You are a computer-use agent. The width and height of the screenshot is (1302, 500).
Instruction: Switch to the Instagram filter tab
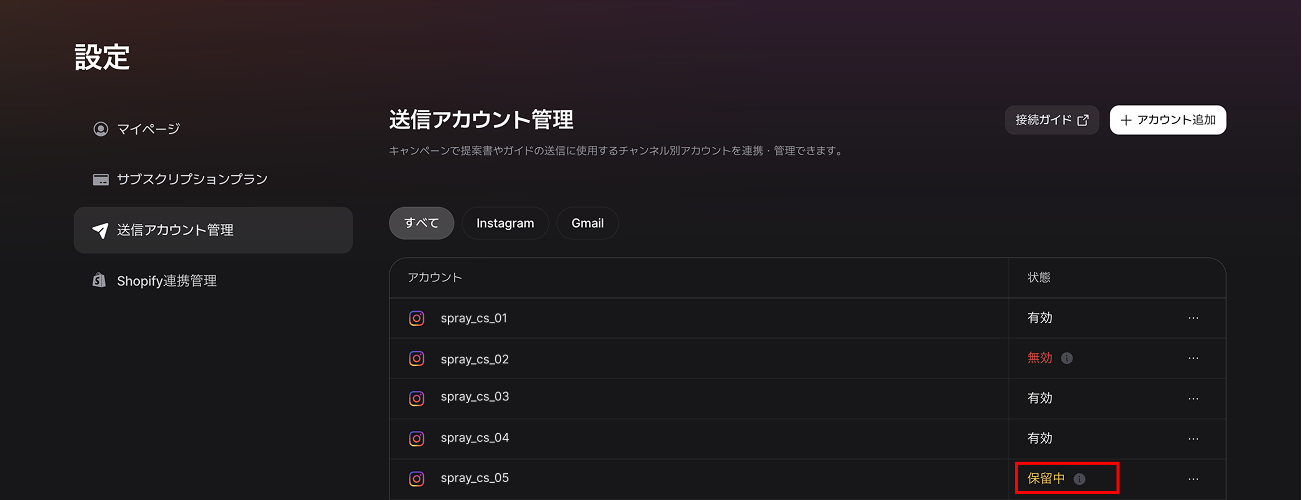(505, 223)
